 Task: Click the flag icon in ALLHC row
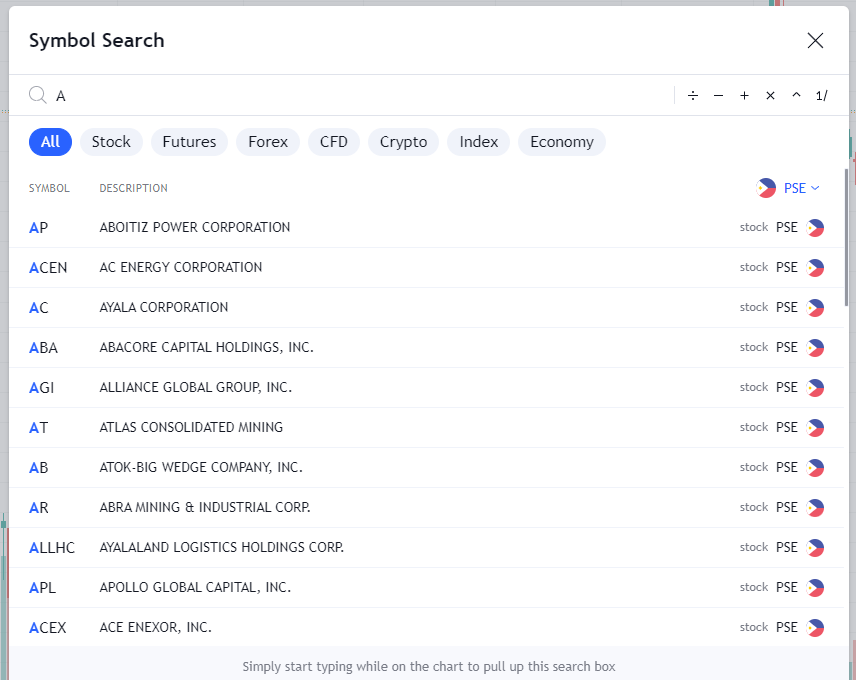pos(815,548)
